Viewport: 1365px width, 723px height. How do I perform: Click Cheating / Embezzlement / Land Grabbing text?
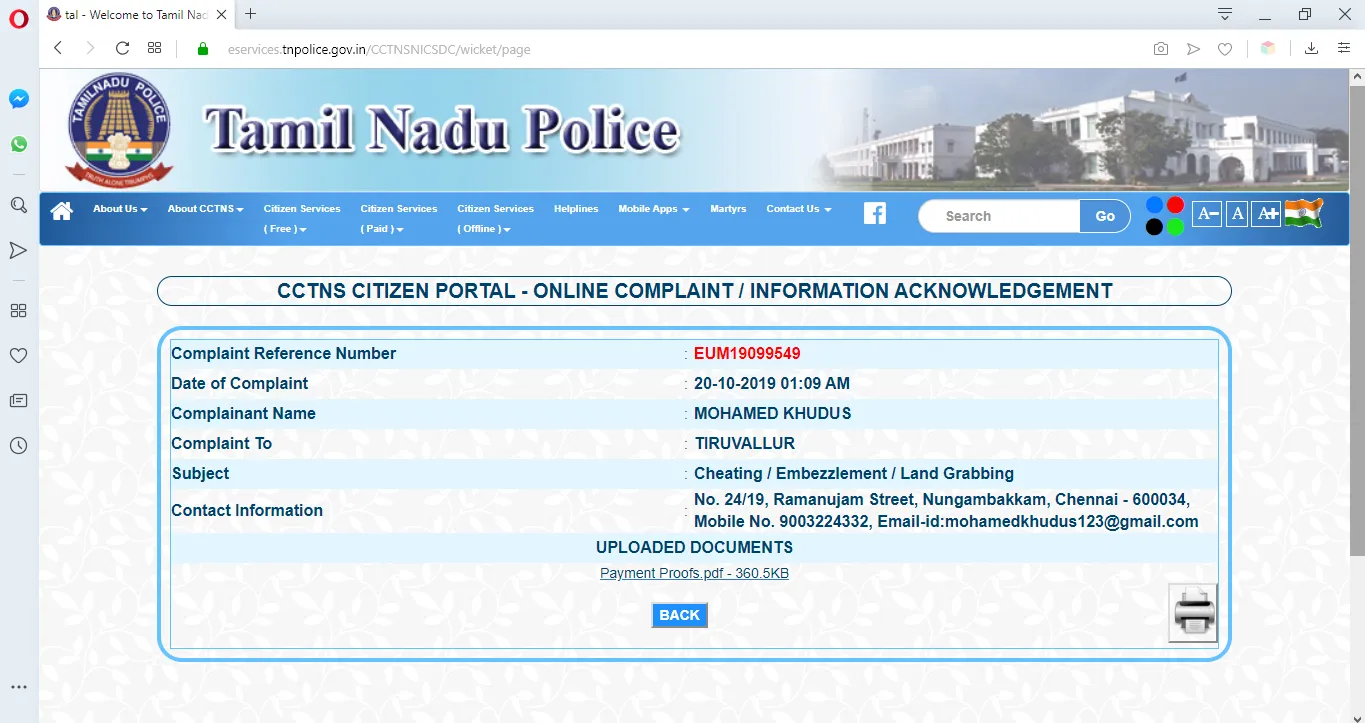click(x=854, y=473)
